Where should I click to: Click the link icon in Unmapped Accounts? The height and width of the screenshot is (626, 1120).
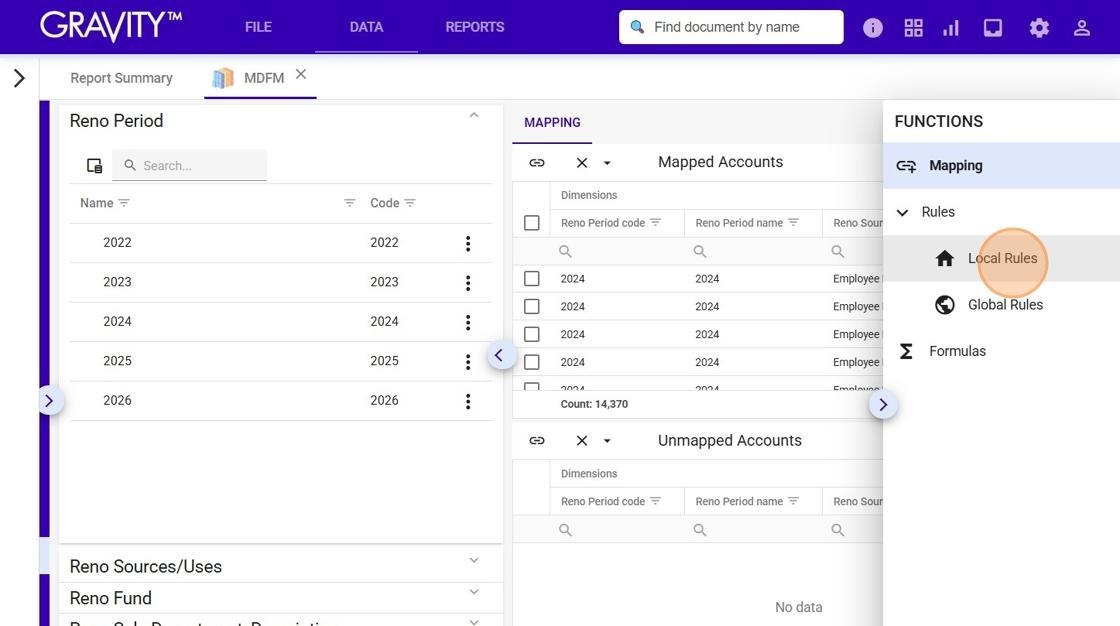click(536, 441)
